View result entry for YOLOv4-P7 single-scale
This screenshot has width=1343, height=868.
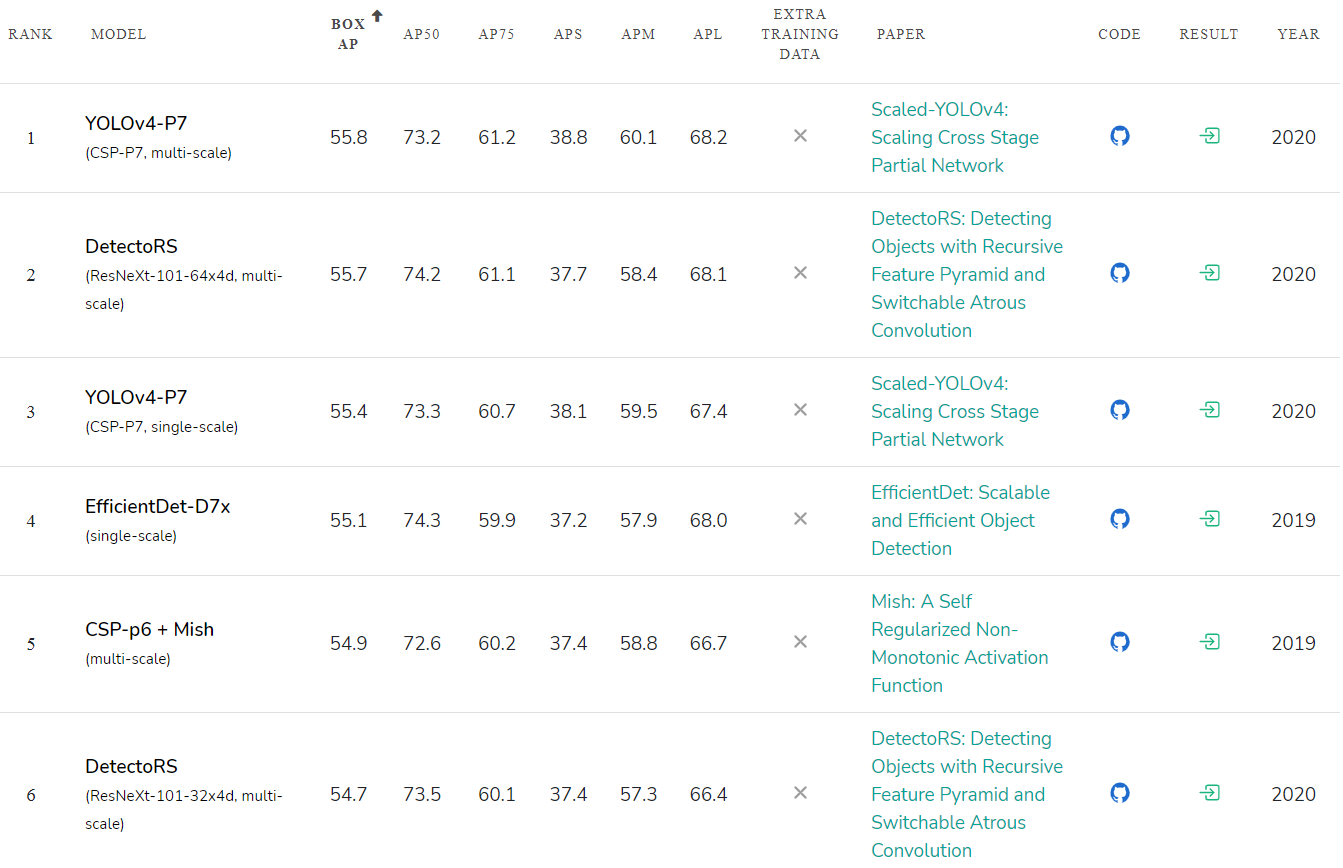click(1209, 410)
